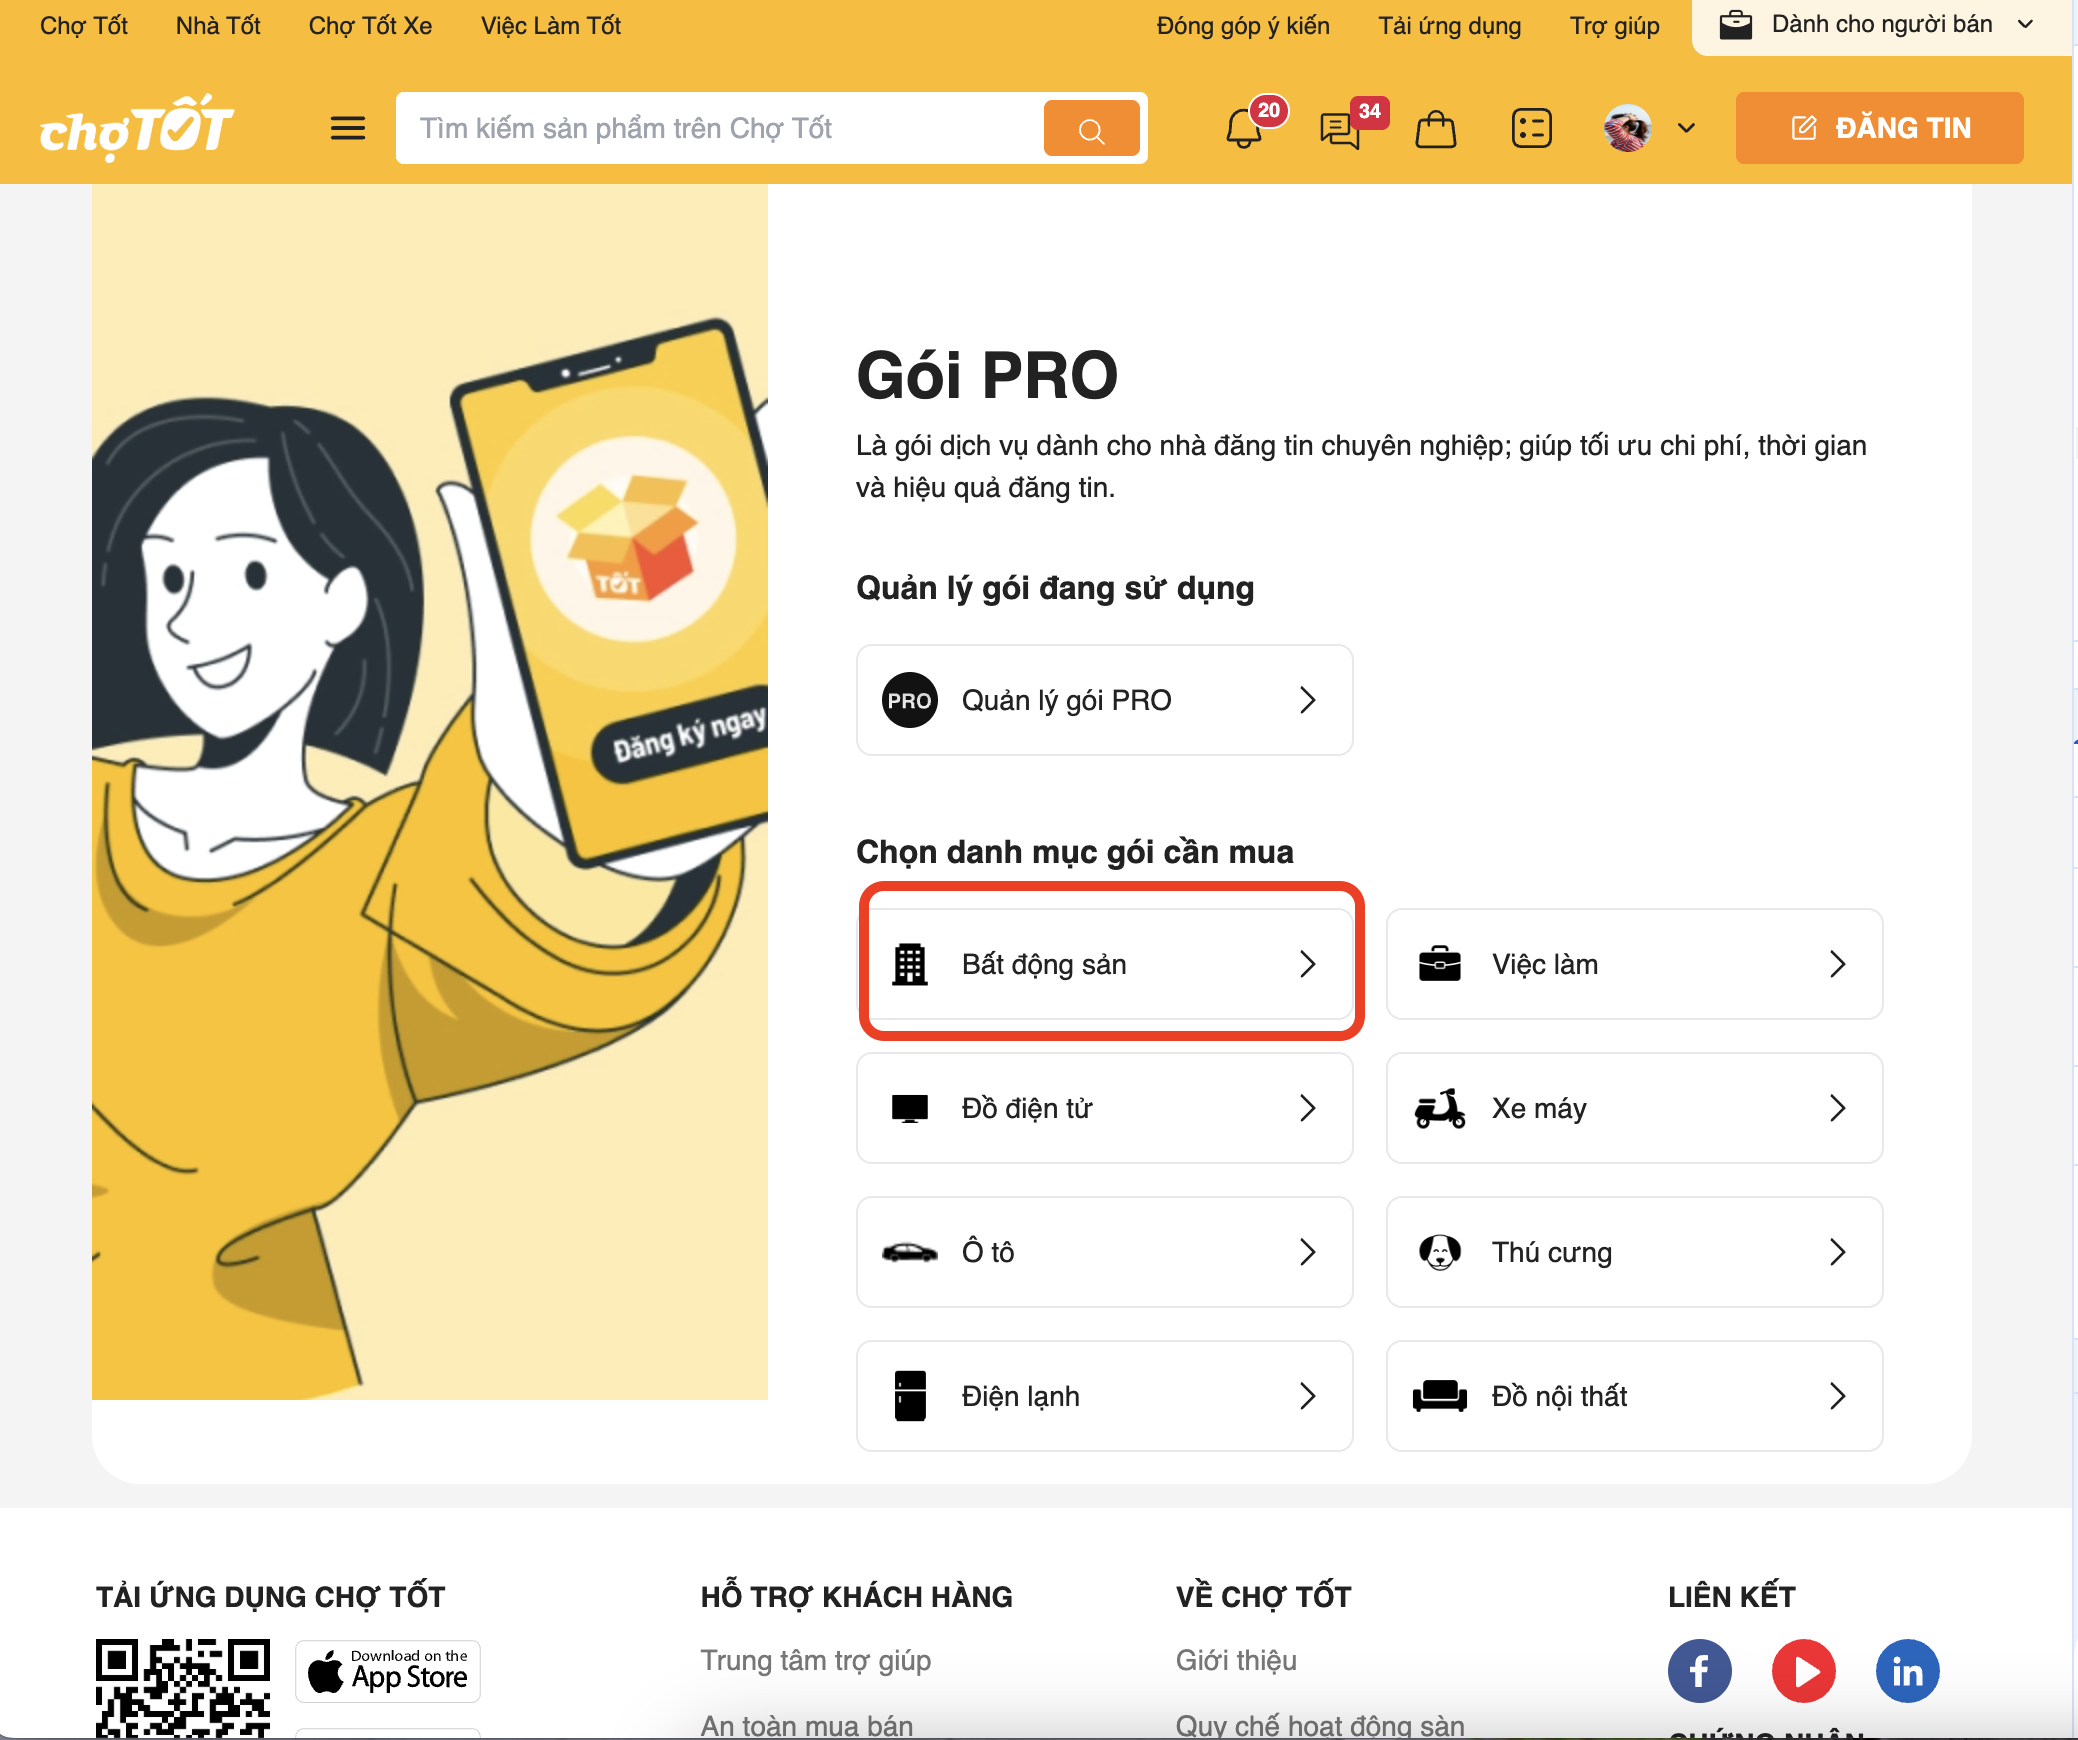
Task: Open the hamburger category menu
Action: click(348, 129)
